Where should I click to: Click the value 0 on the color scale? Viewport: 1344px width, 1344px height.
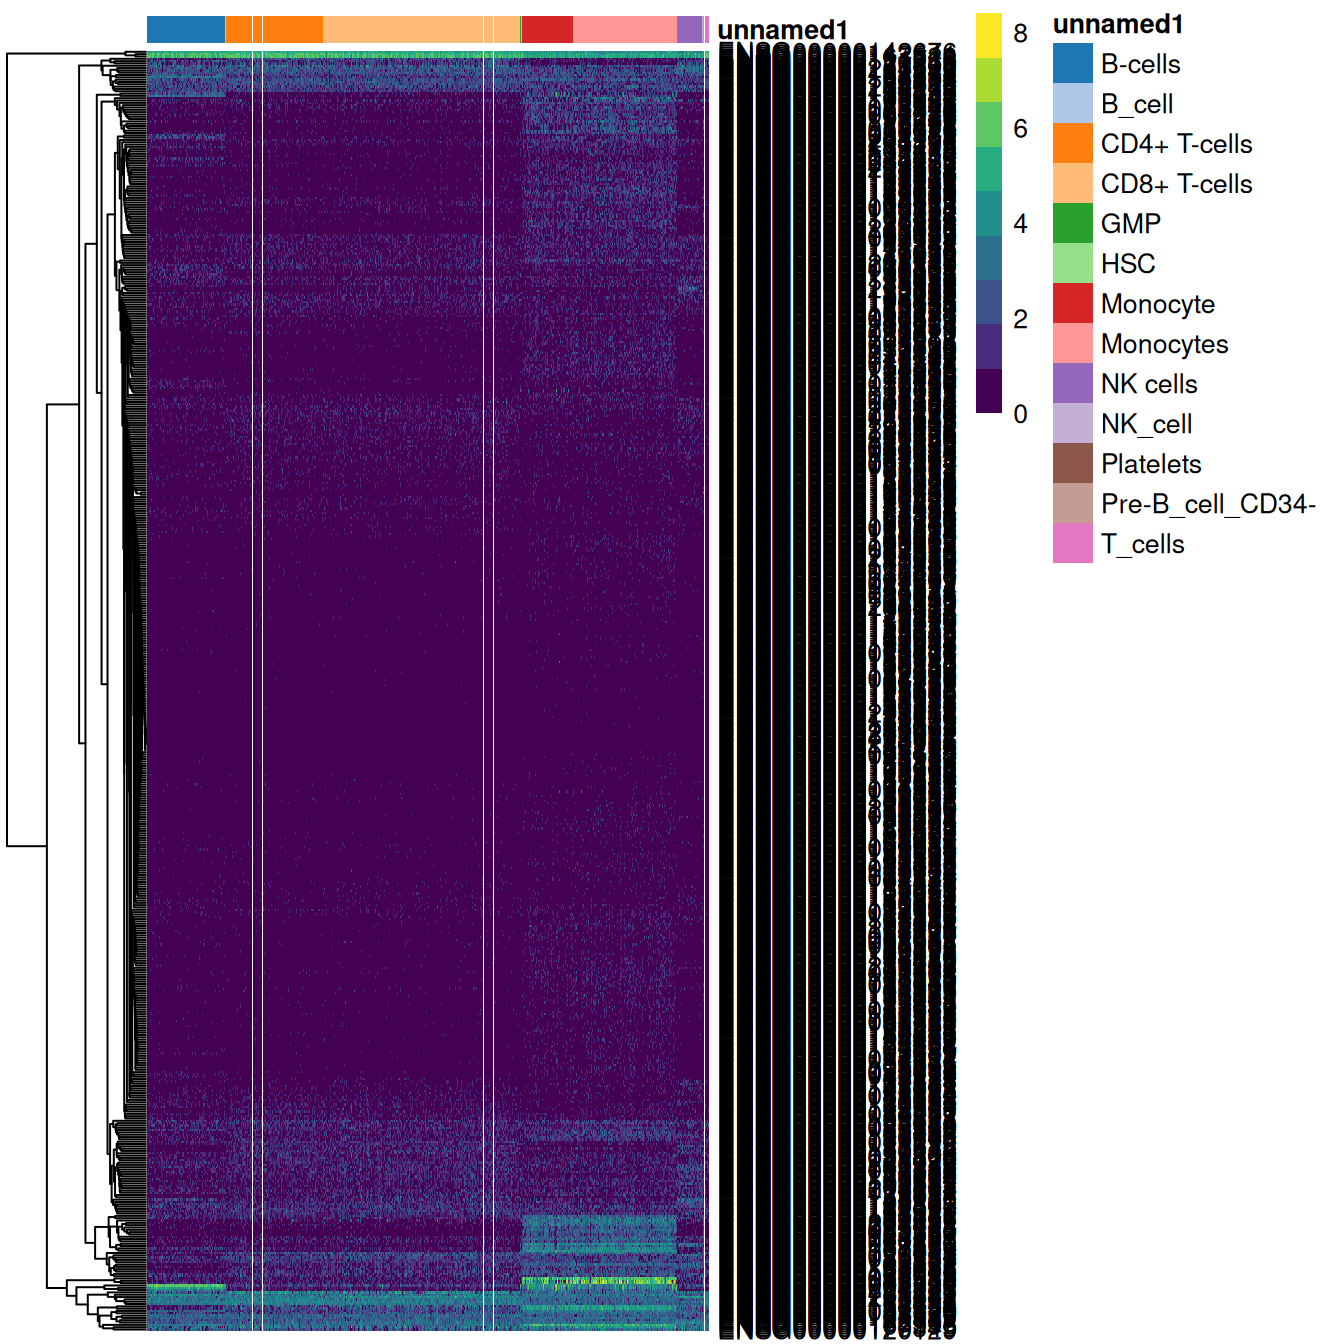pos(1020,414)
